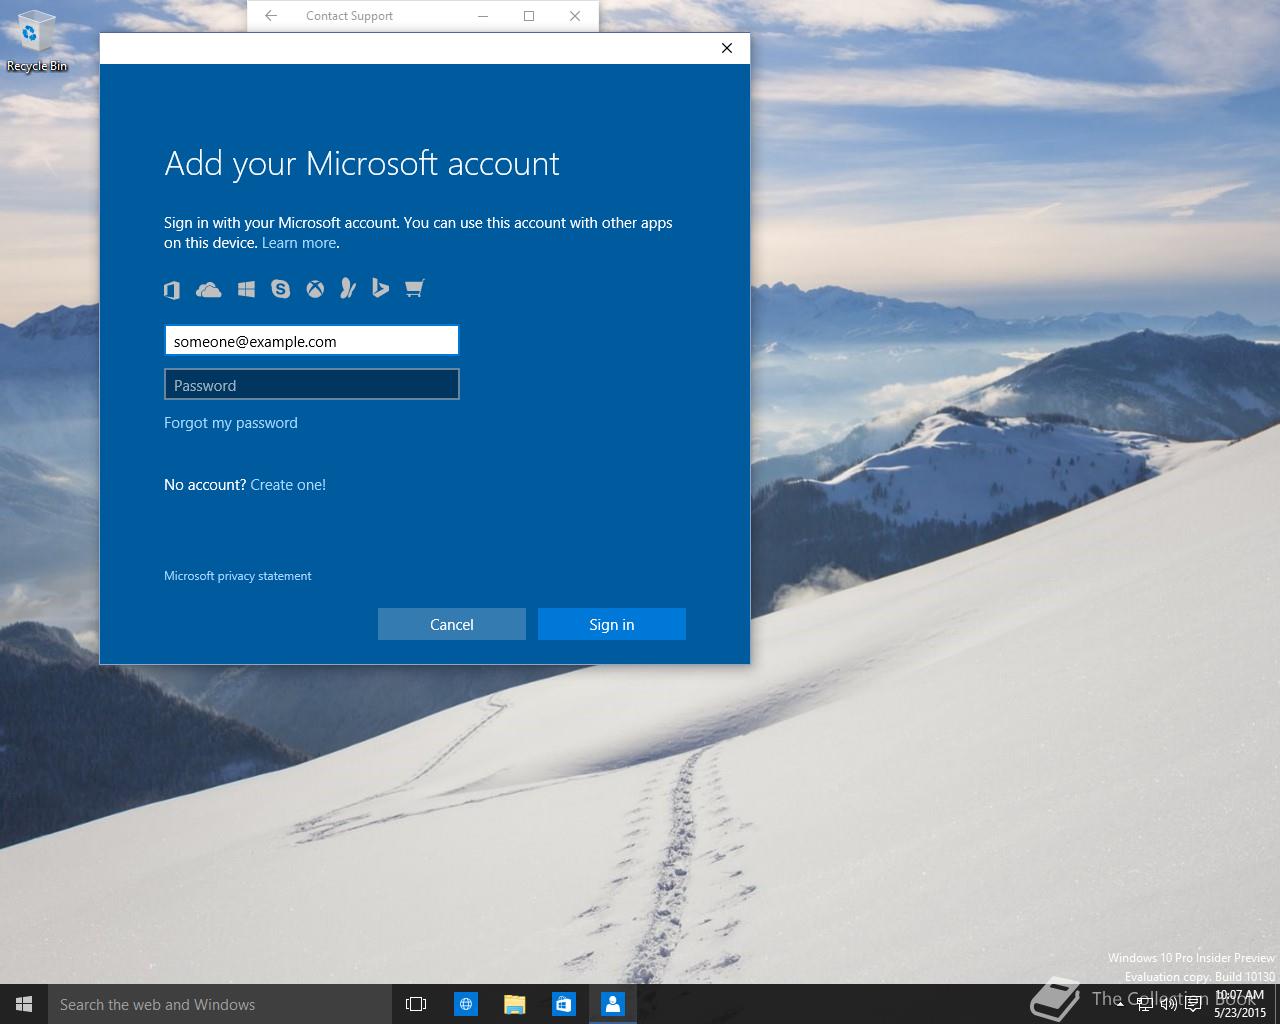Launch the browser globe icon on taskbar
This screenshot has width=1280, height=1024.
coord(466,1004)
